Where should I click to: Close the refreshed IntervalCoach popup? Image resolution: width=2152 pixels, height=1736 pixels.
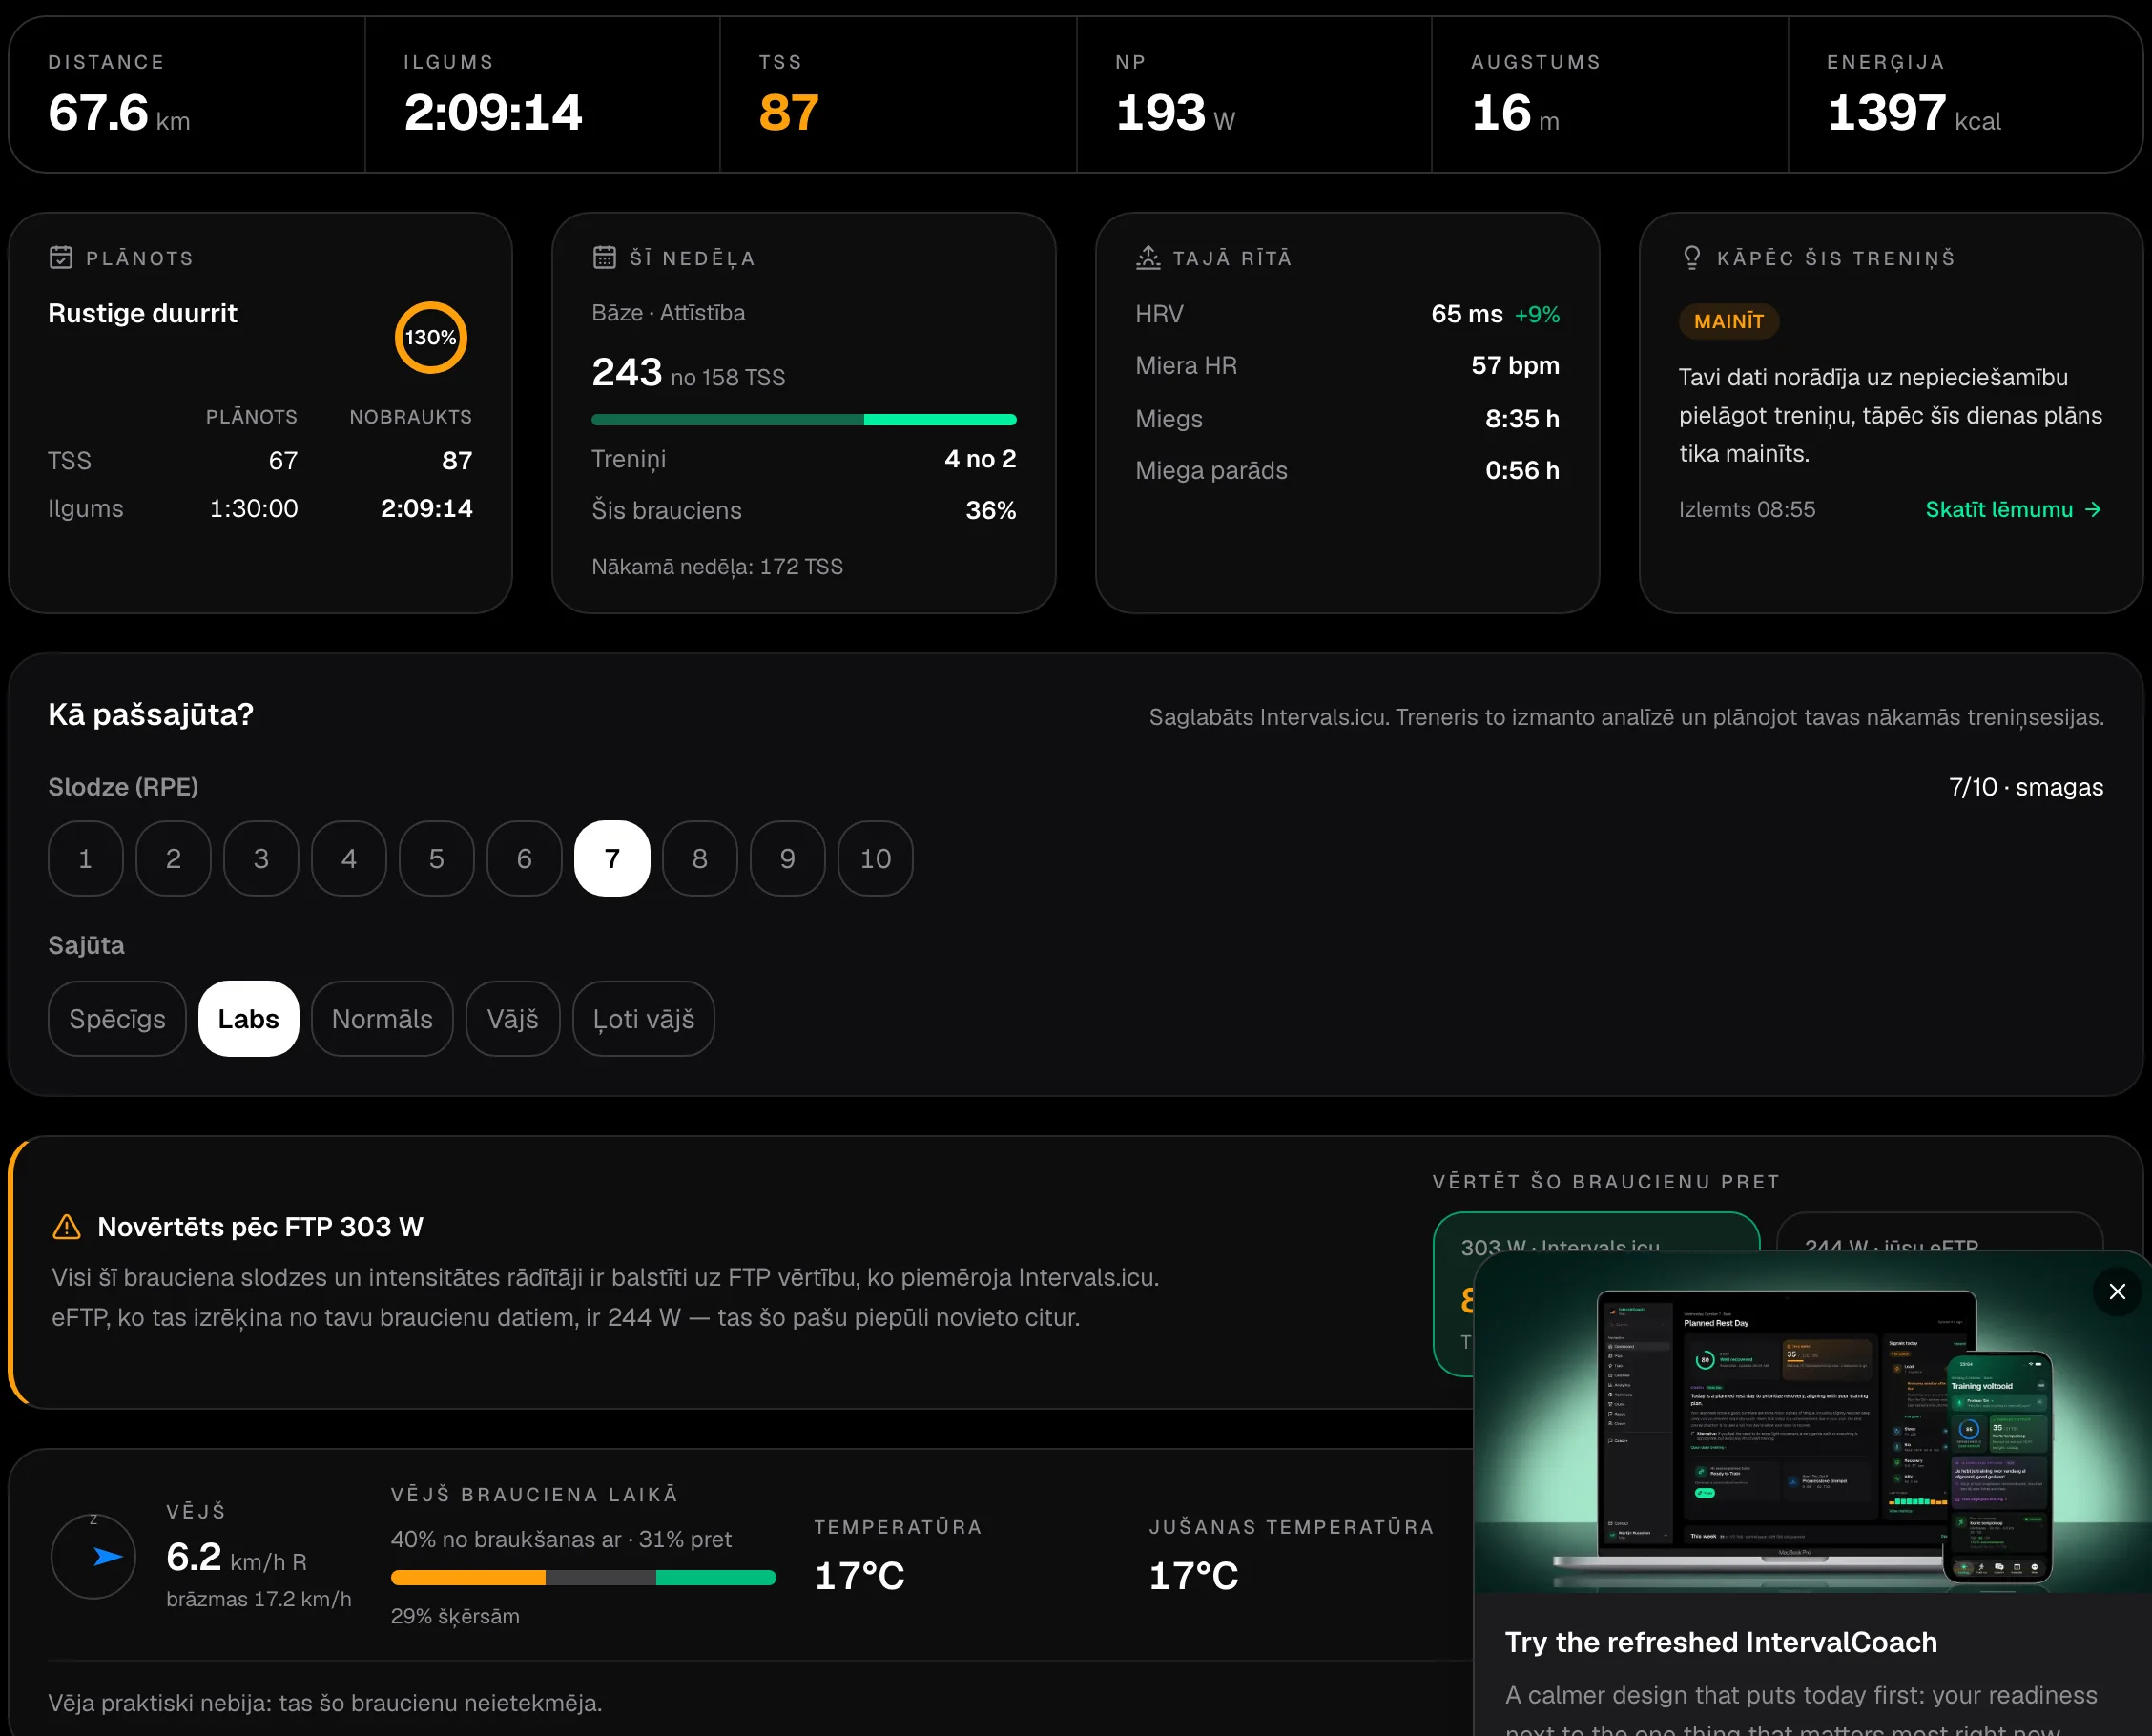2117,1291
